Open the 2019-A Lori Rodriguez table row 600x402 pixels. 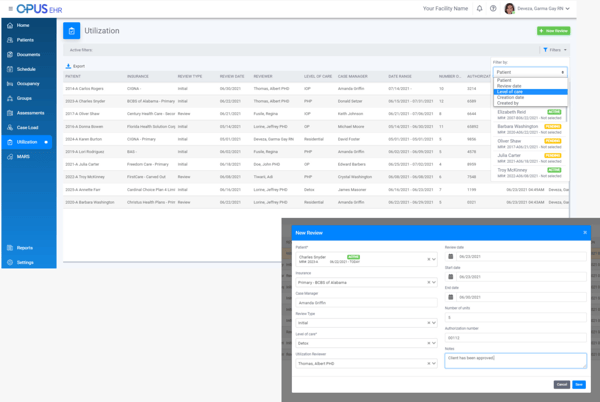click(277, 152)
